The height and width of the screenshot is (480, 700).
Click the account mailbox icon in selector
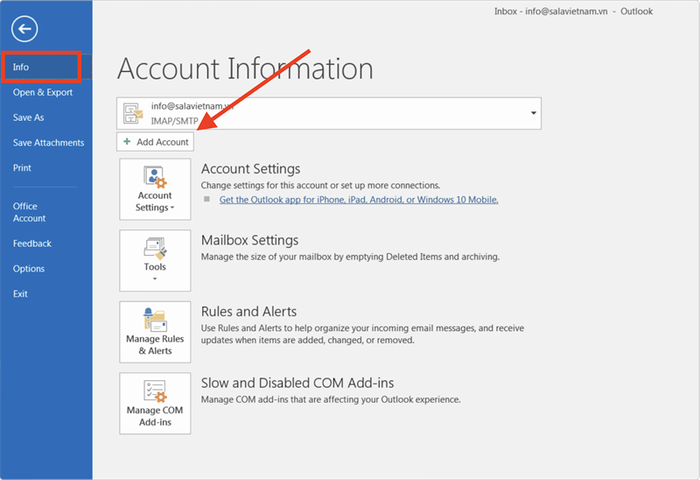click(133, 113)
